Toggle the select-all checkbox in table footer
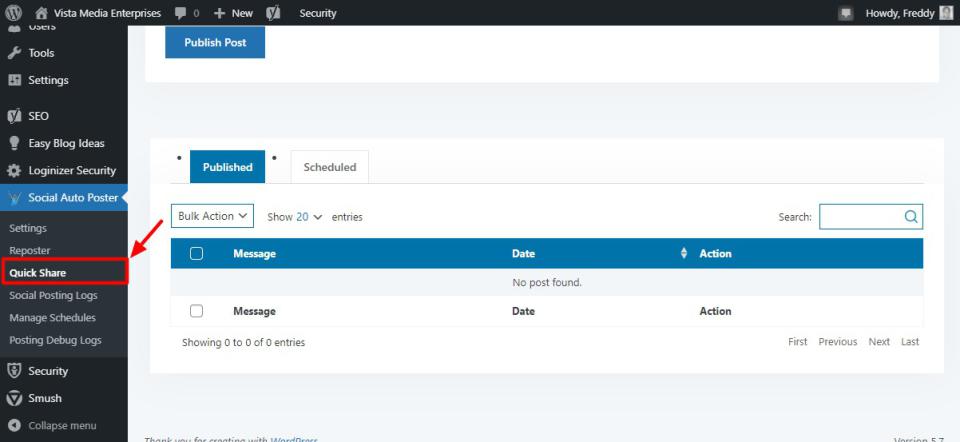The width and height of the screenshot is (960, 442). (196, 311)
